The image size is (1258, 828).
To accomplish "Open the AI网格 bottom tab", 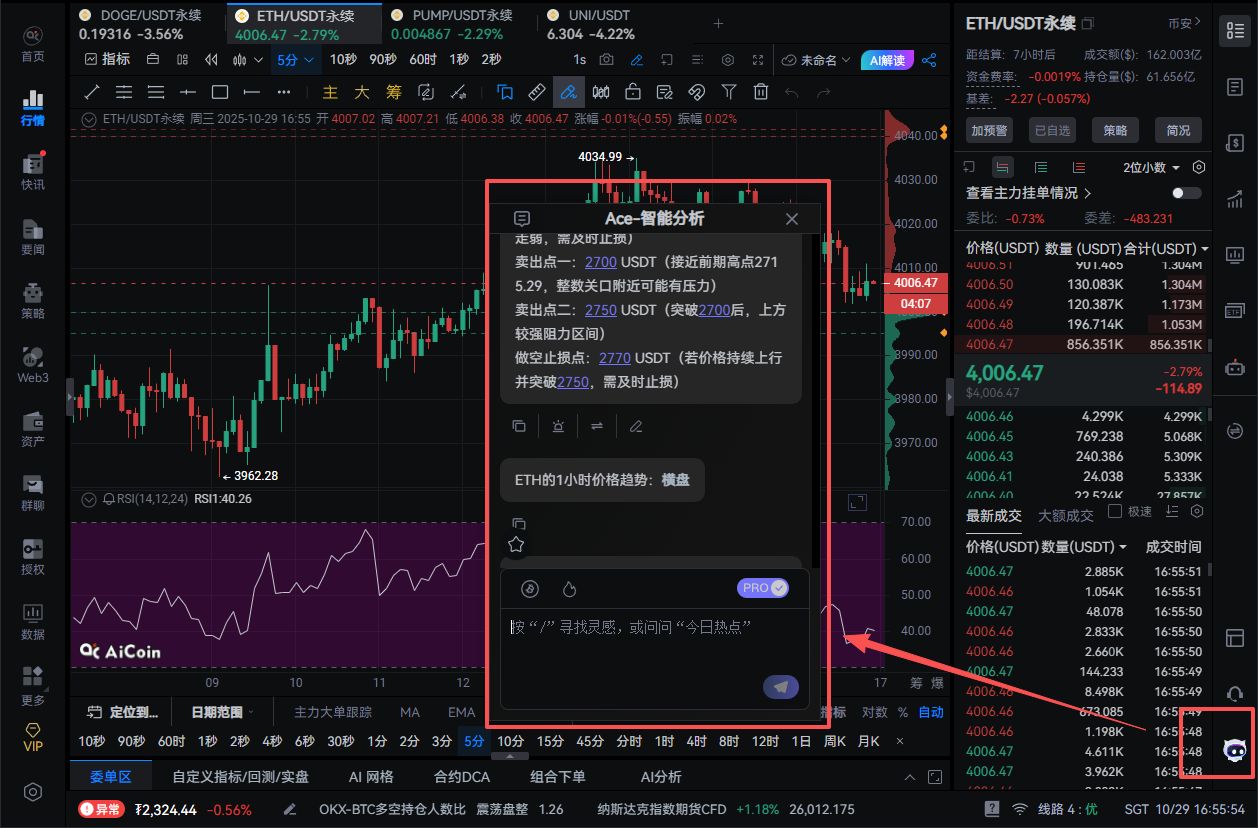I will (x=370, y=776).
